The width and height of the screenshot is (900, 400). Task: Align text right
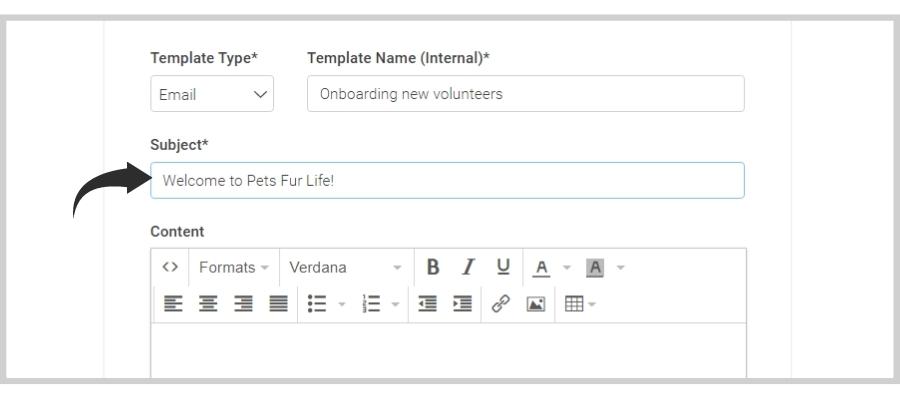pyautogui.click(x=243, y=304)
